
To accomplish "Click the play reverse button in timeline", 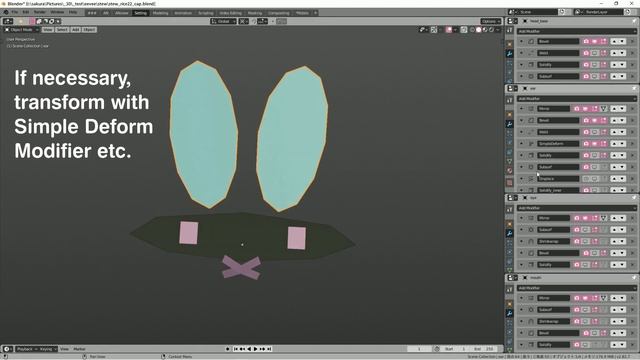I will click(x=249, y=349).
